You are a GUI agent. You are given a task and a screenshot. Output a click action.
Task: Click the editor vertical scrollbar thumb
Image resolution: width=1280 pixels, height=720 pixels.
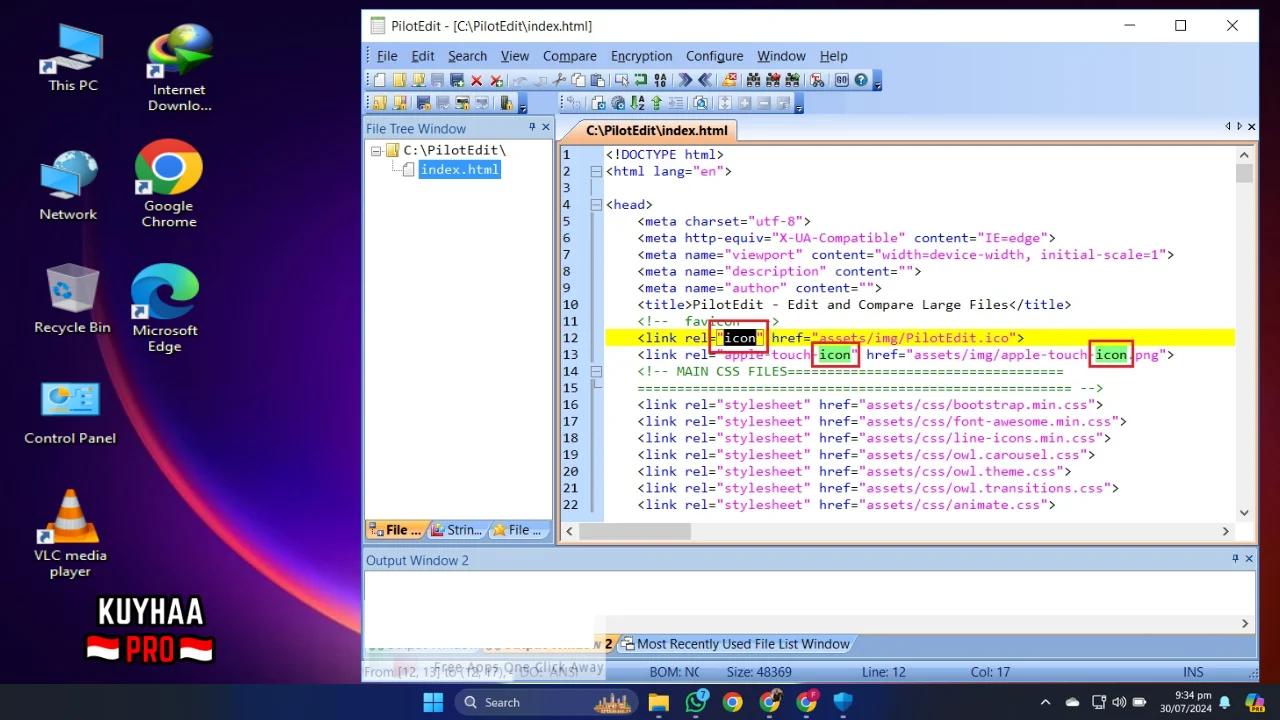click(x=1244, y=174)
